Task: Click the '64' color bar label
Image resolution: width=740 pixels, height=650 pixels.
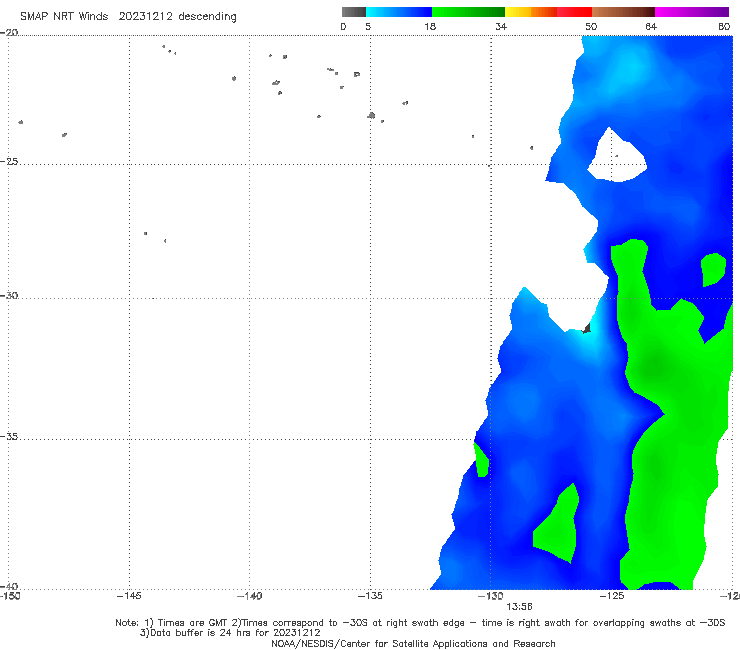Action: 651,26
